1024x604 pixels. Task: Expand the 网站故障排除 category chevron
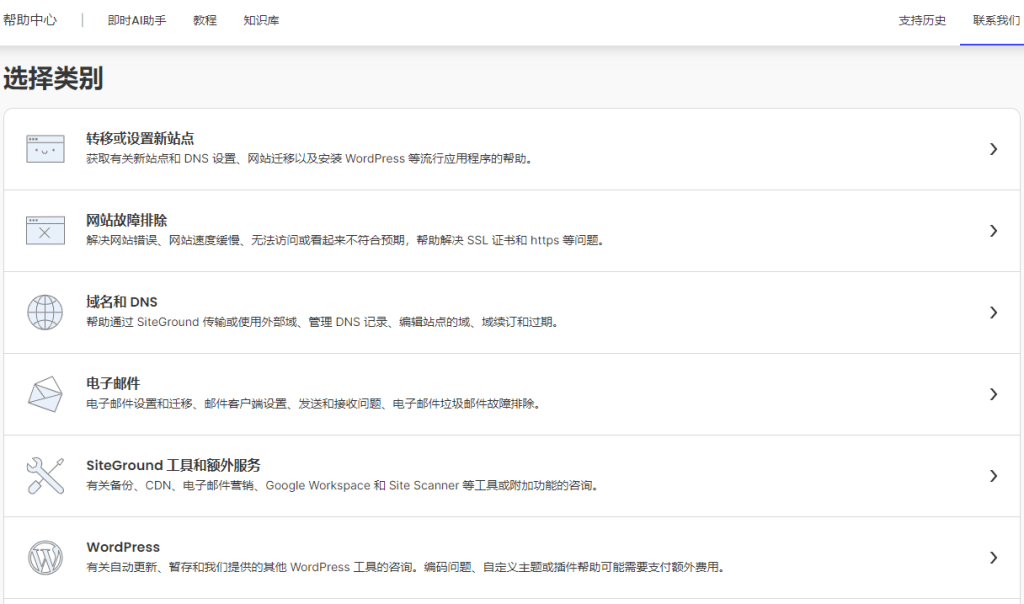993,229
